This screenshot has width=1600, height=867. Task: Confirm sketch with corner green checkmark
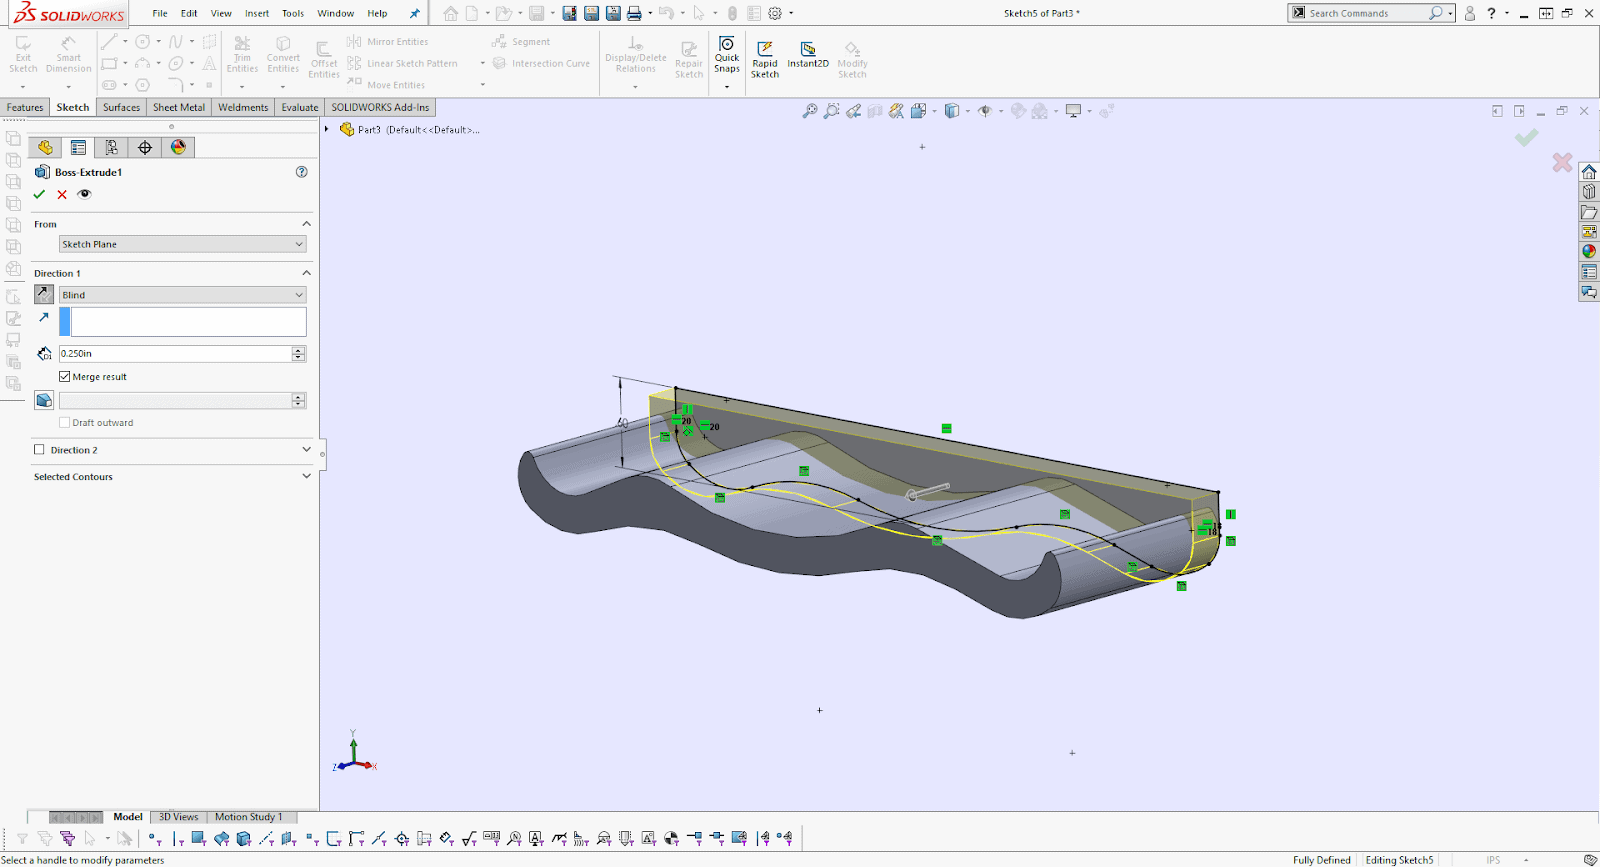1526,138
